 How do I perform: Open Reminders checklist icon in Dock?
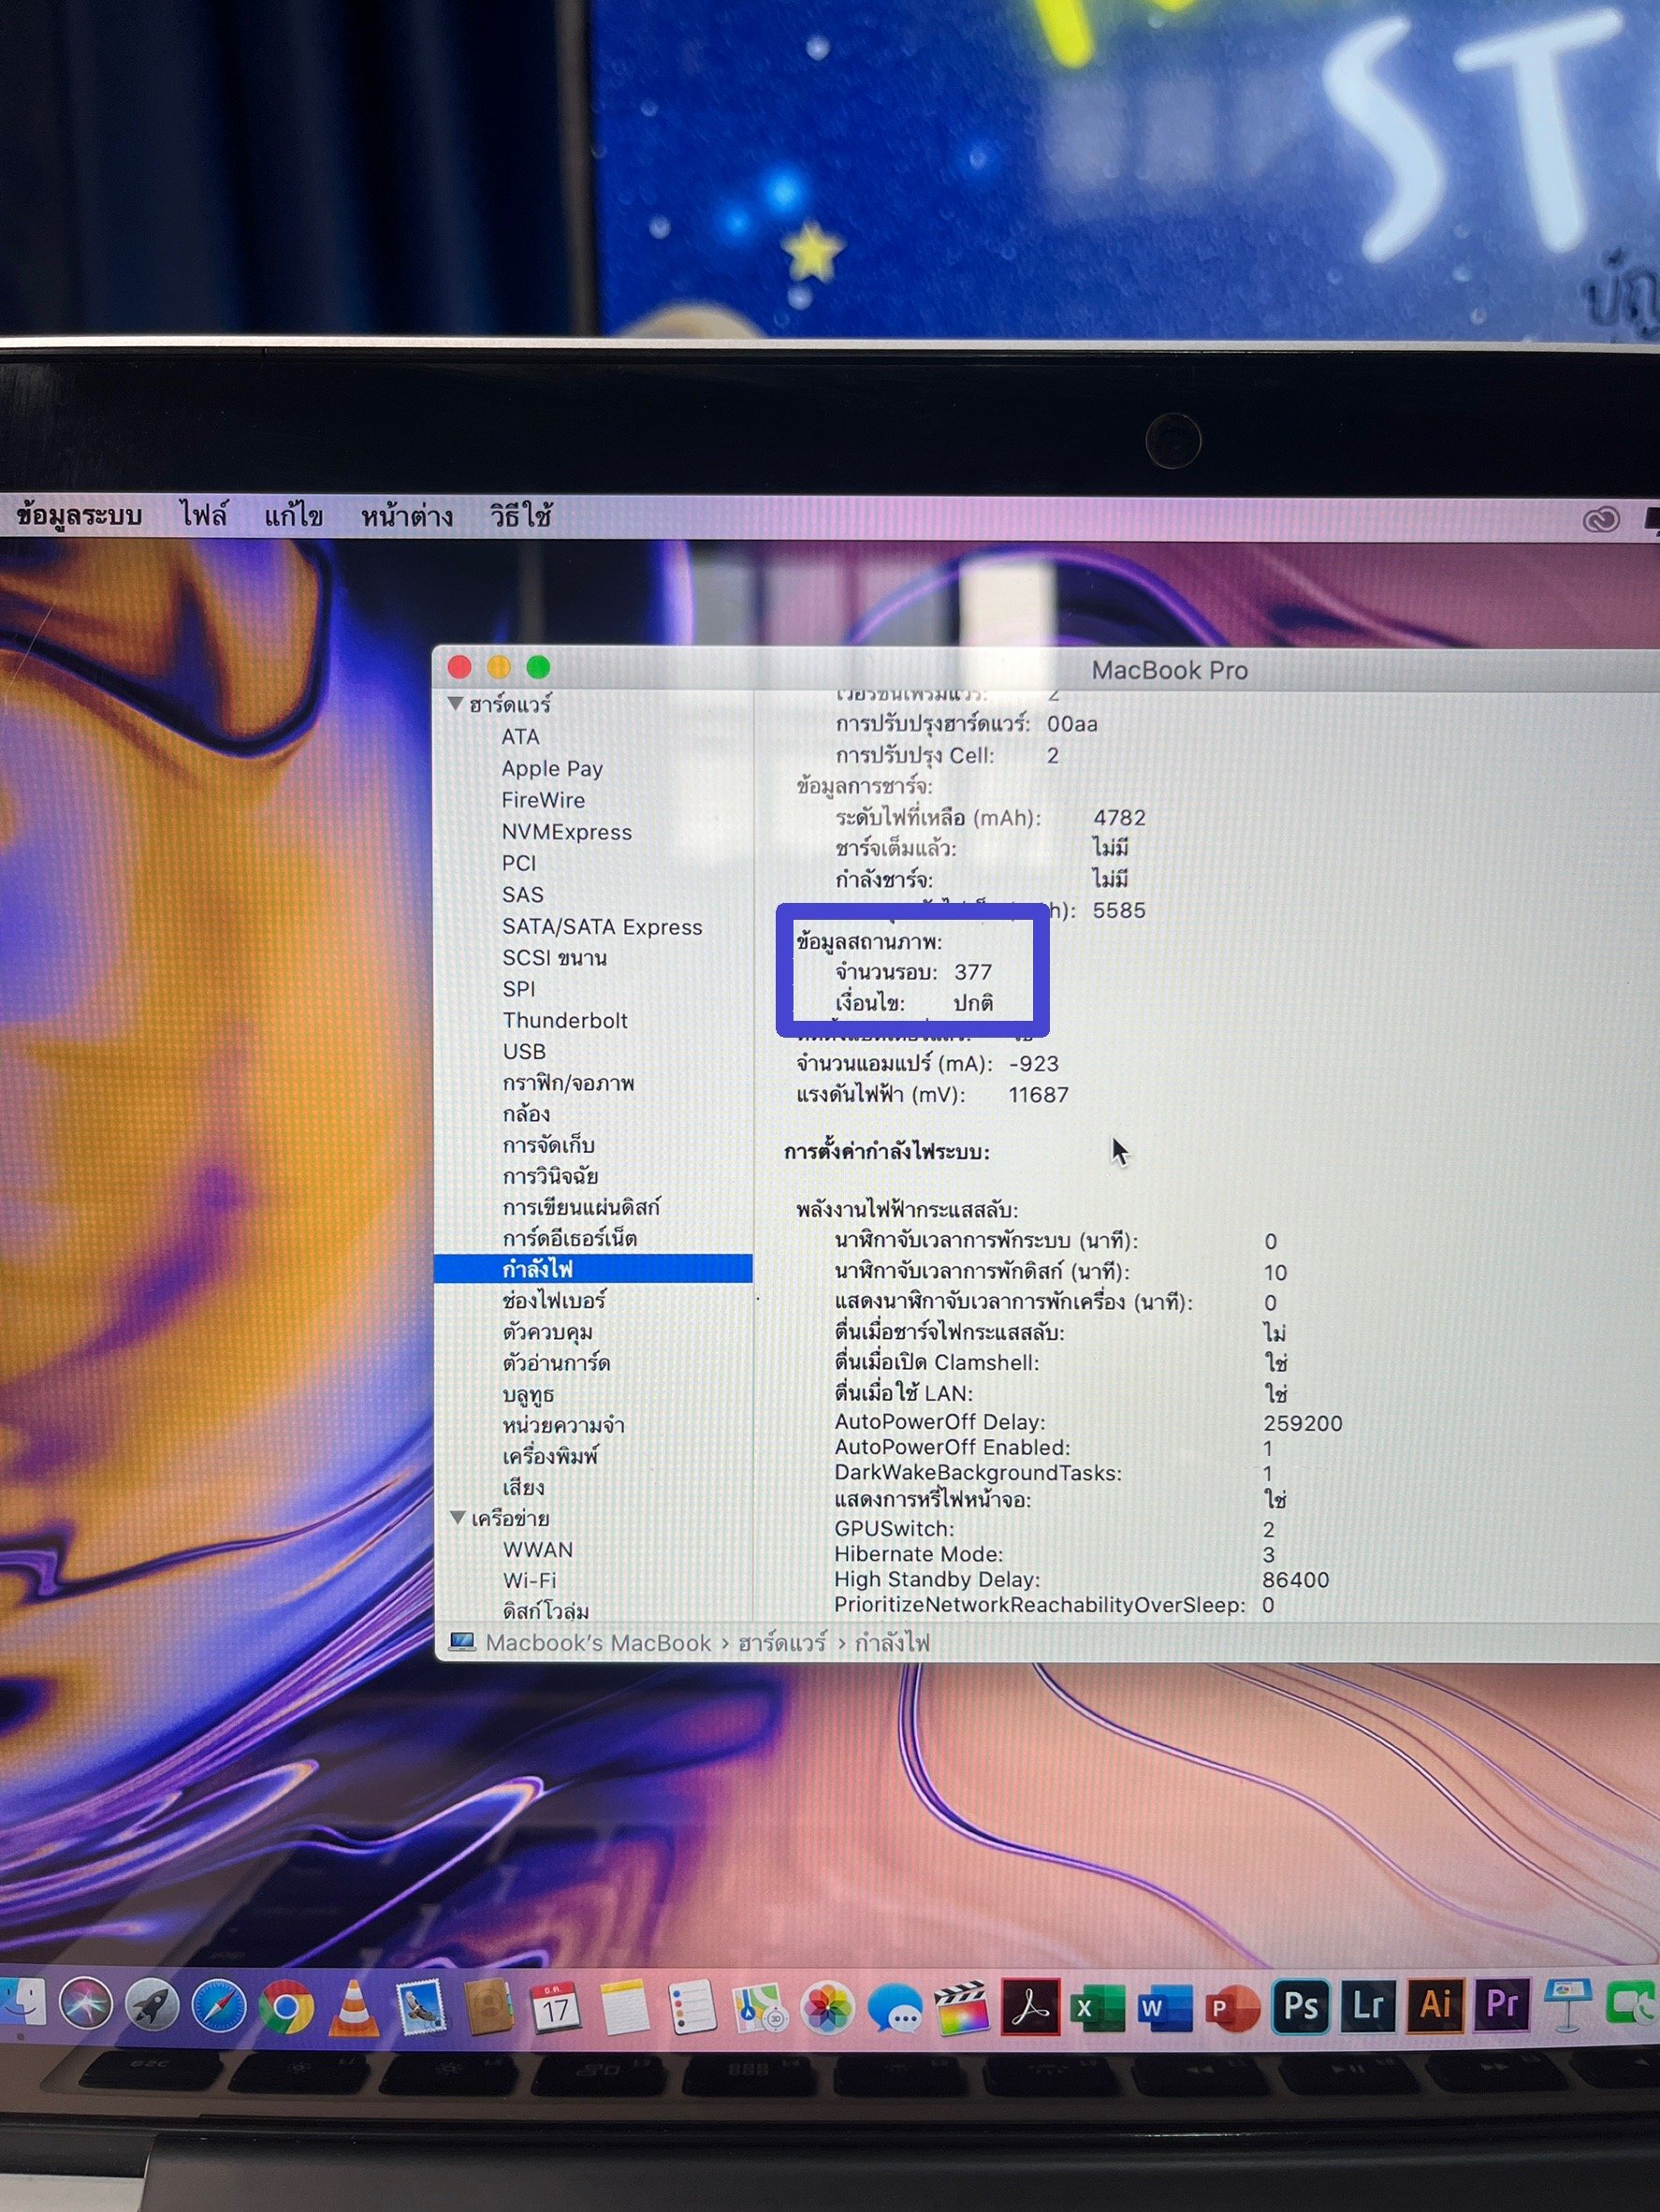(692, 2007)
